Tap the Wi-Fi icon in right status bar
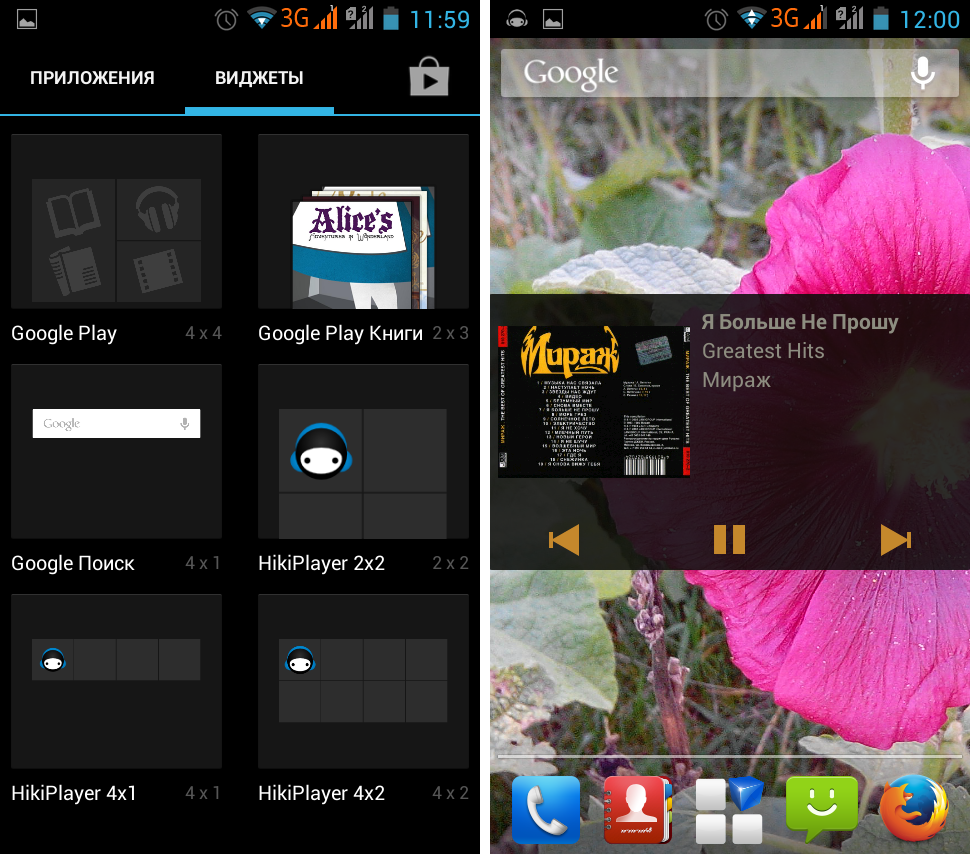The height and width of the screenshot is (854, 970). (752, 19)
